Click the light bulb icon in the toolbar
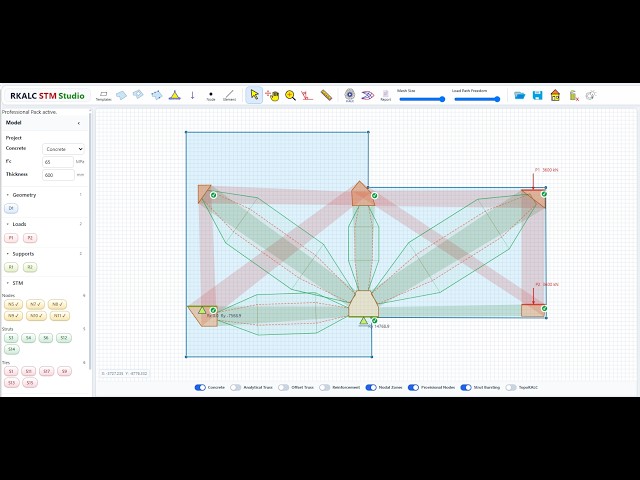This screenshot has width=640, height=480. pos(591,95)
